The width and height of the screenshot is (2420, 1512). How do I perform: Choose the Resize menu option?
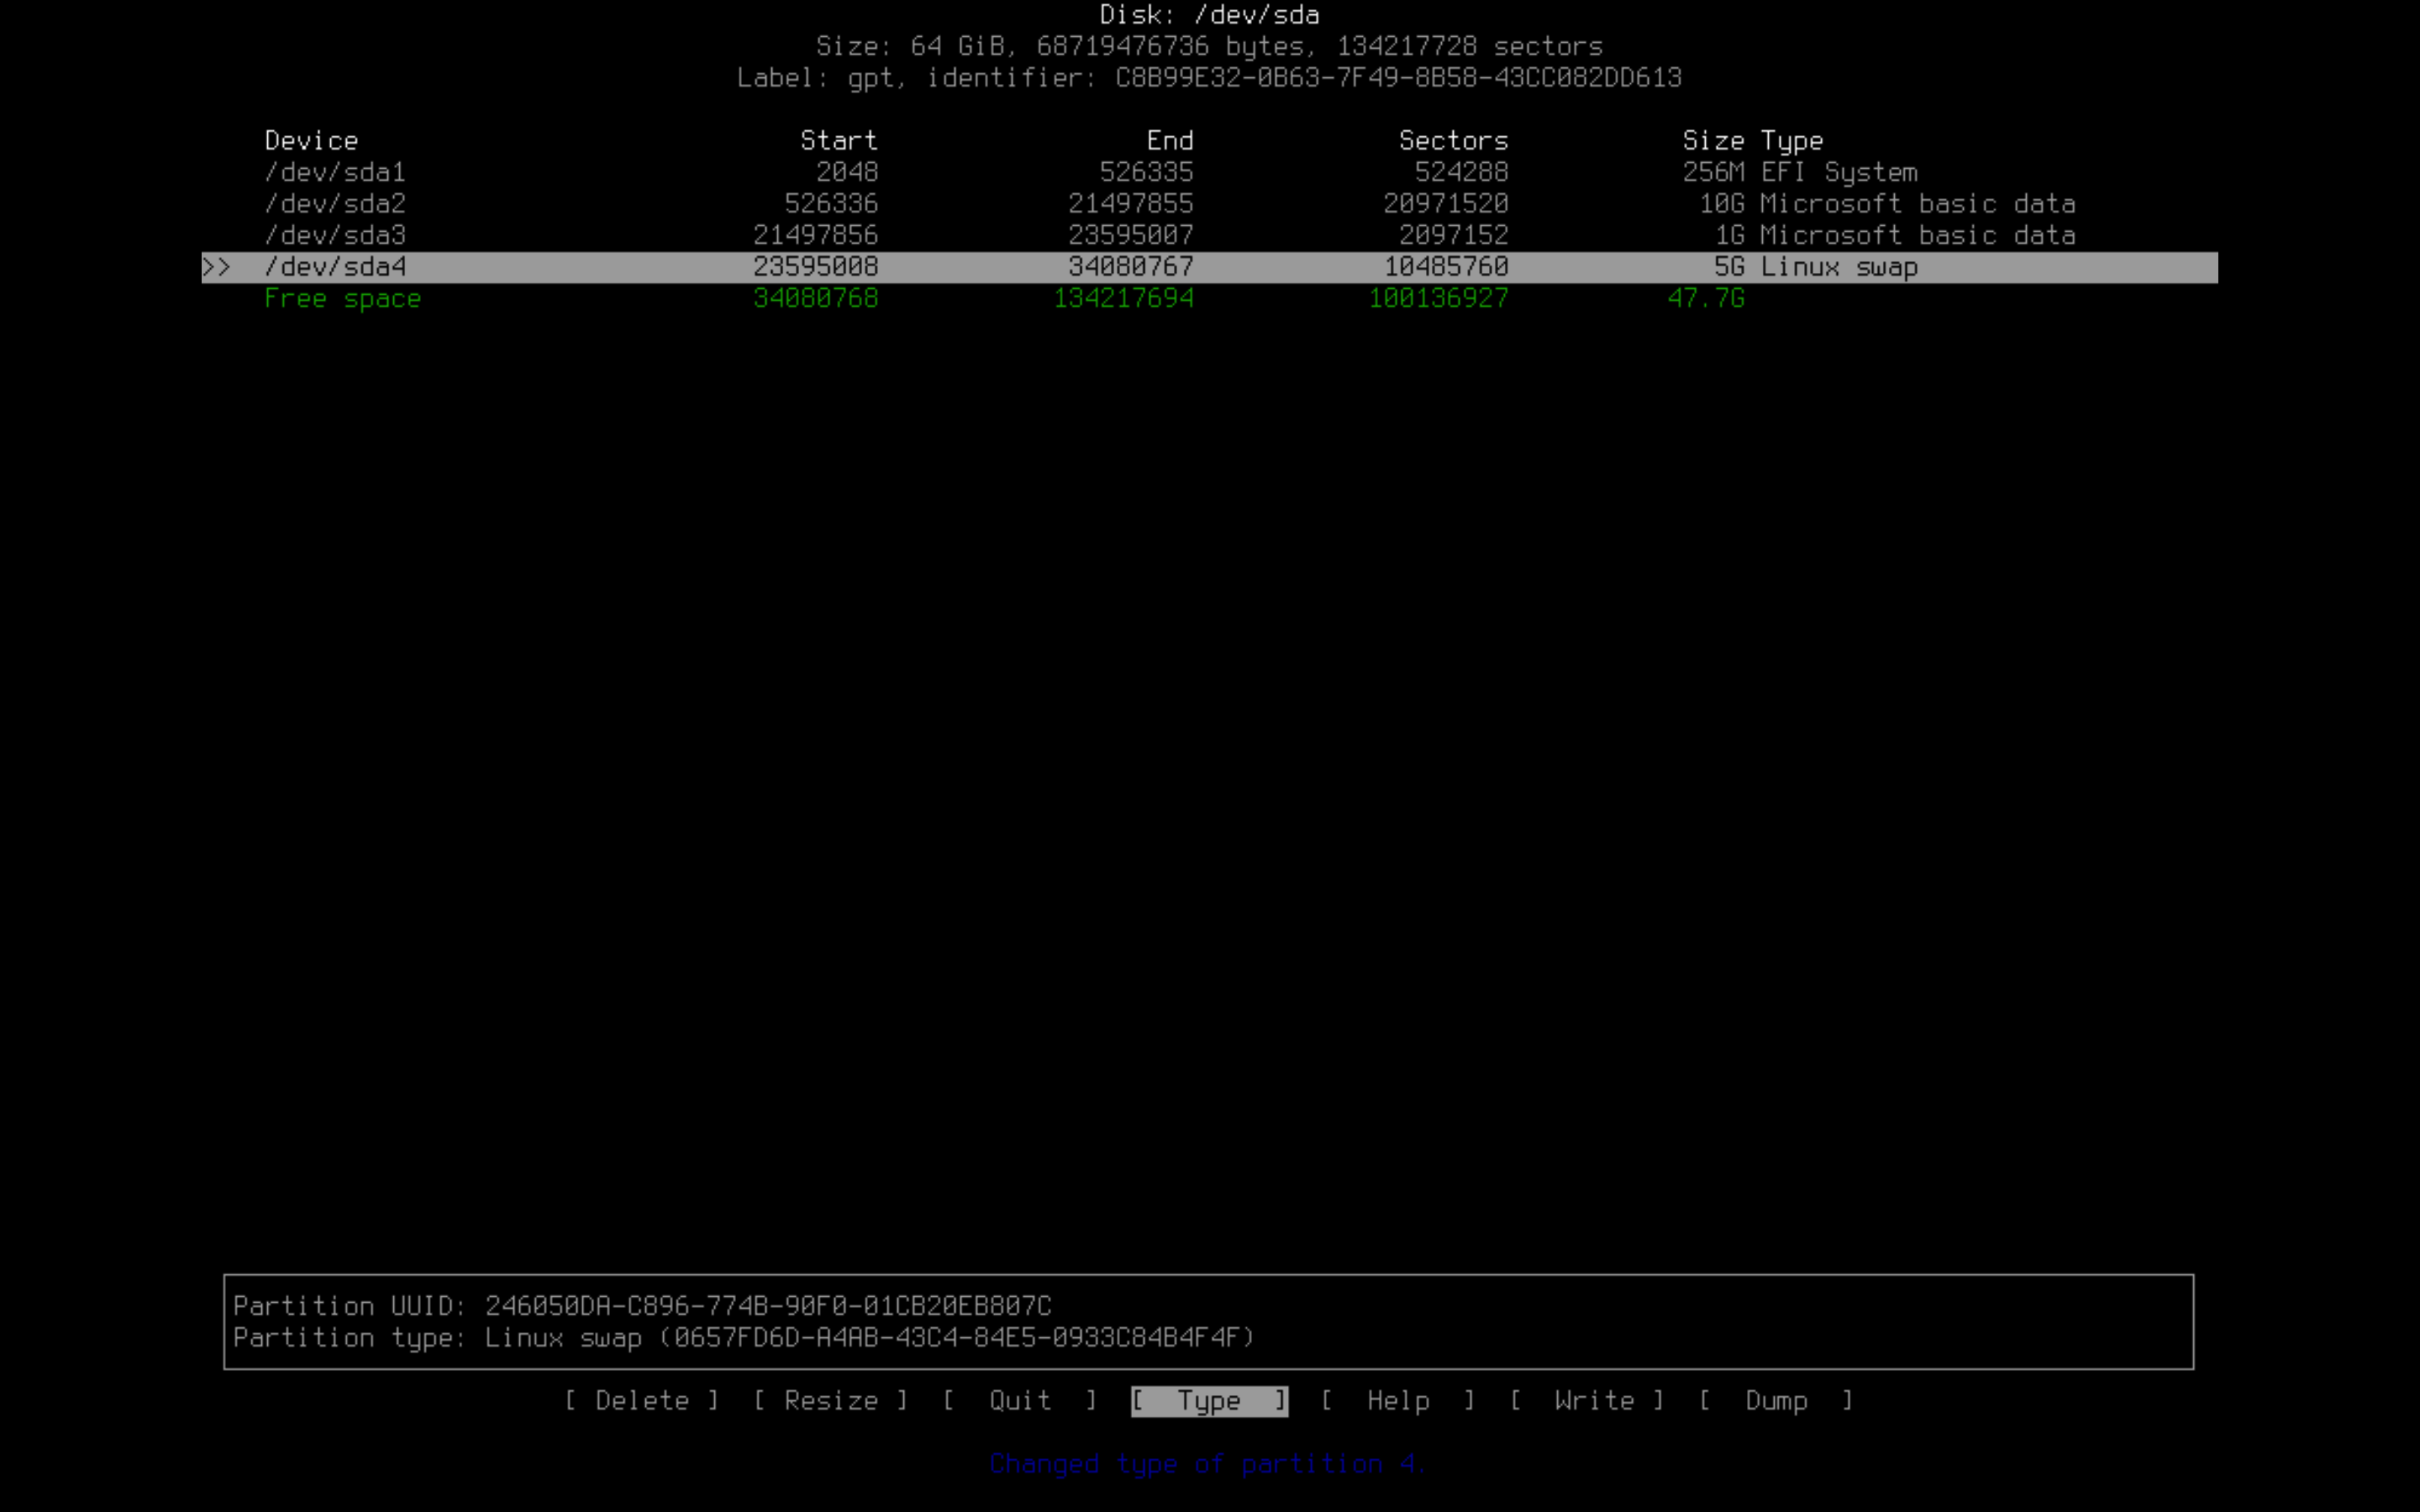tap(830, 1401)
